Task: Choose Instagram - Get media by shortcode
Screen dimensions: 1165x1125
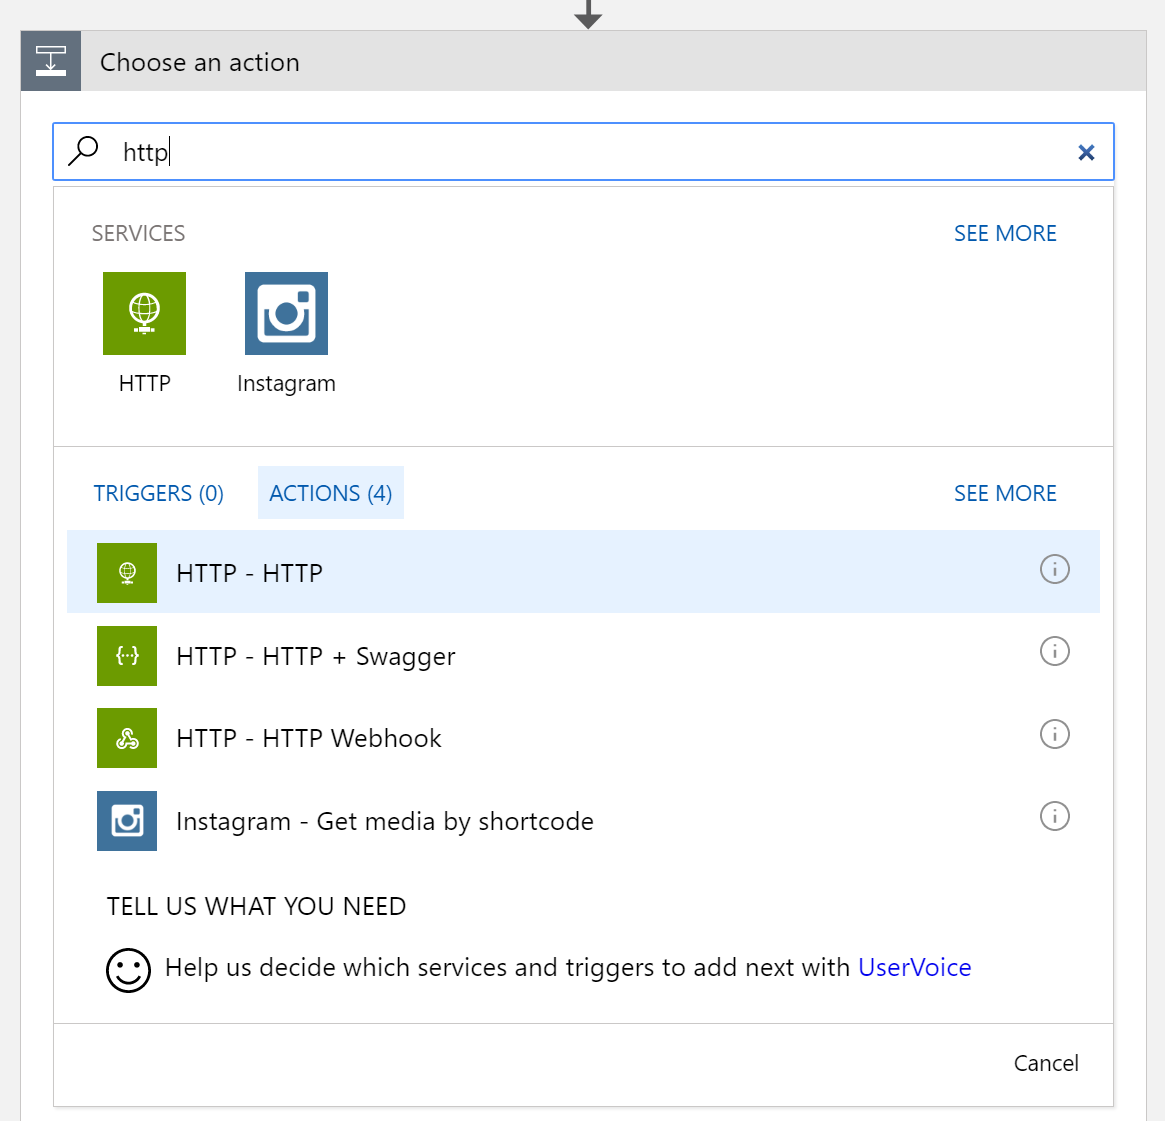Action: click(x=384, y=821)
